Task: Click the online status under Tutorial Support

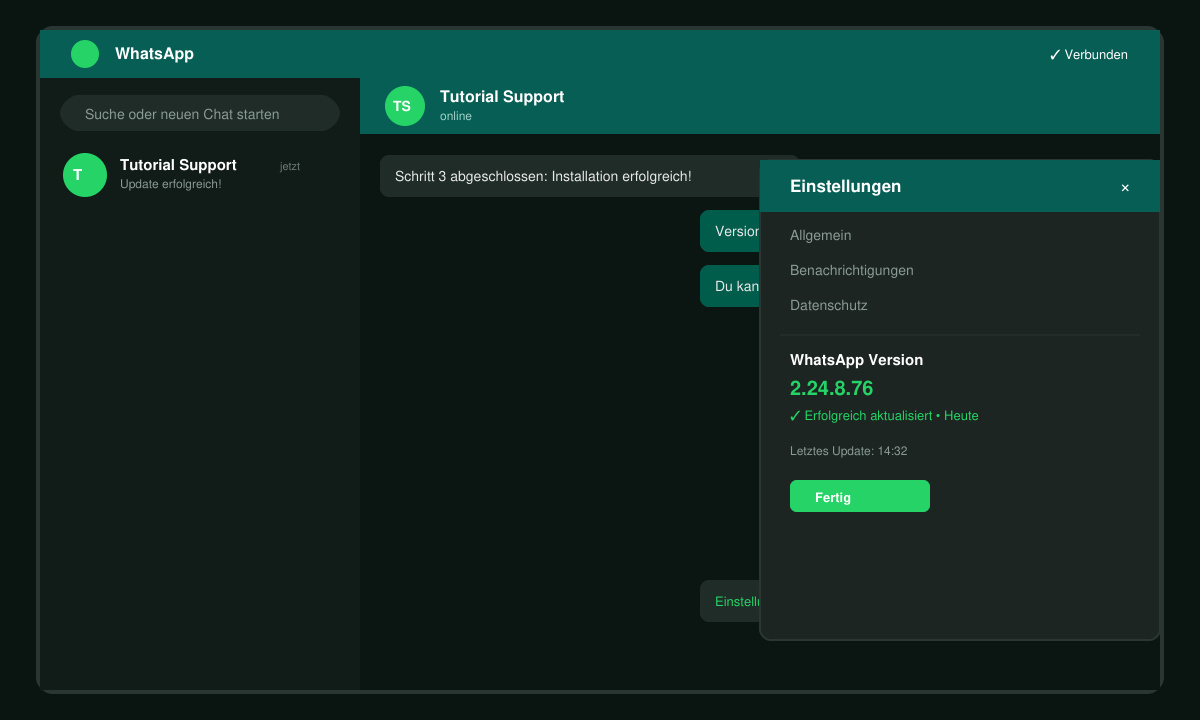Action: [x=456, y=116]
